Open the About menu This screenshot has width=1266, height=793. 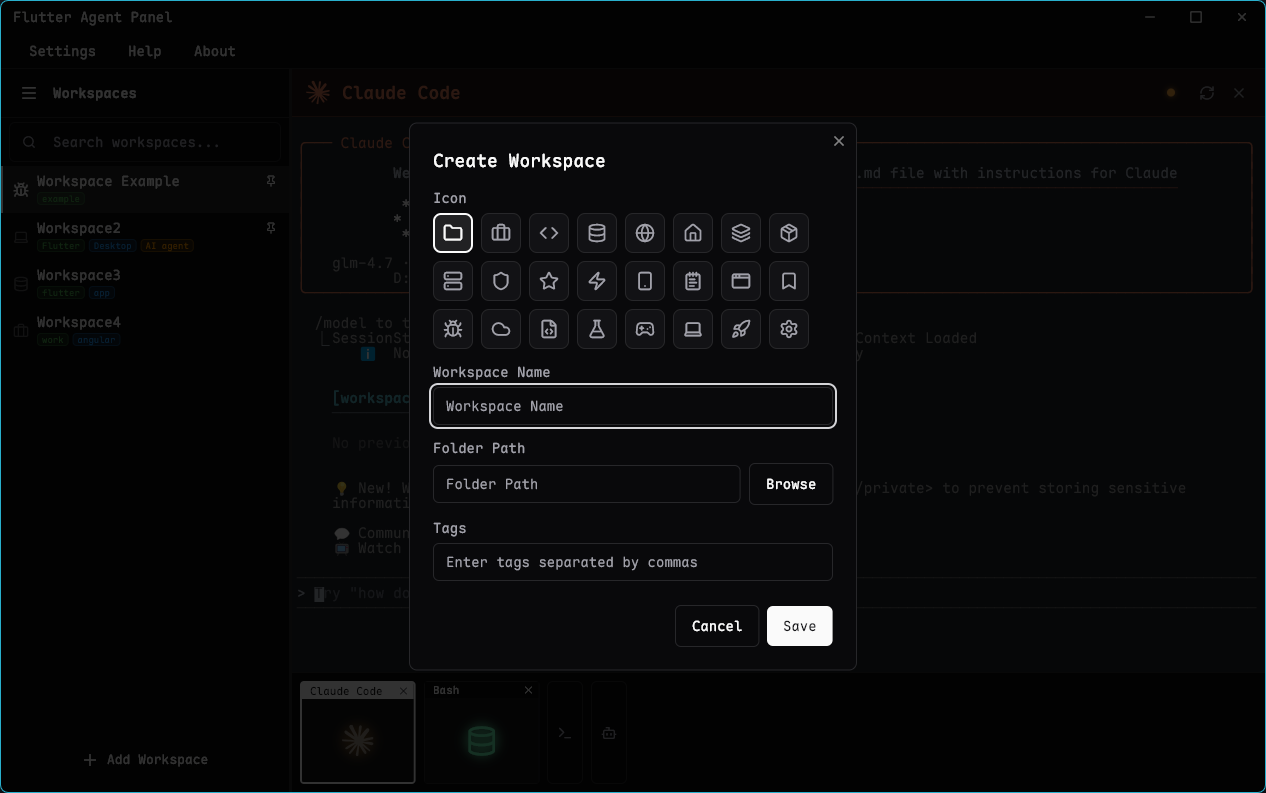coord(215,51)
